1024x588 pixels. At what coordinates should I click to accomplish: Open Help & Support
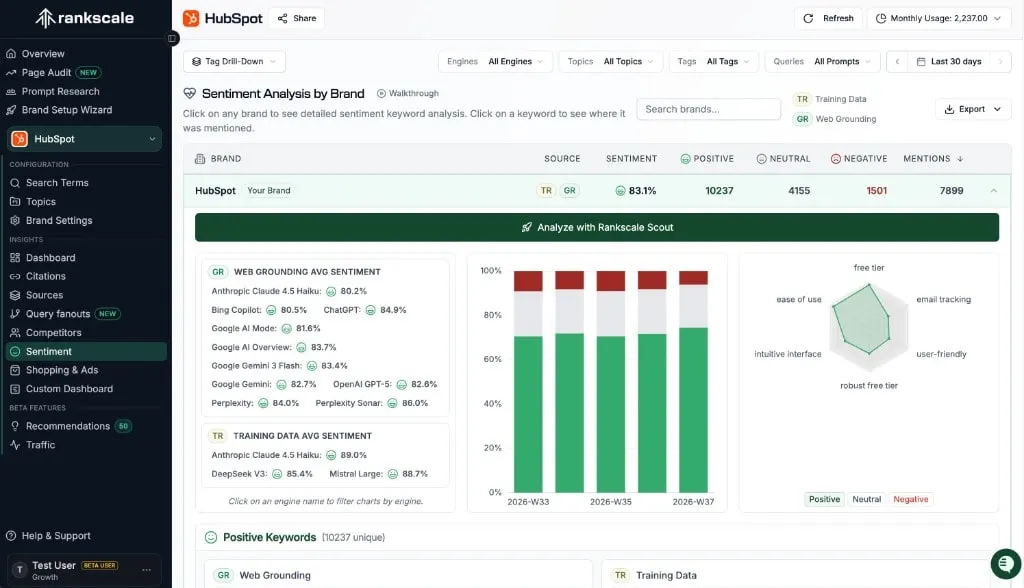(56, 536)
